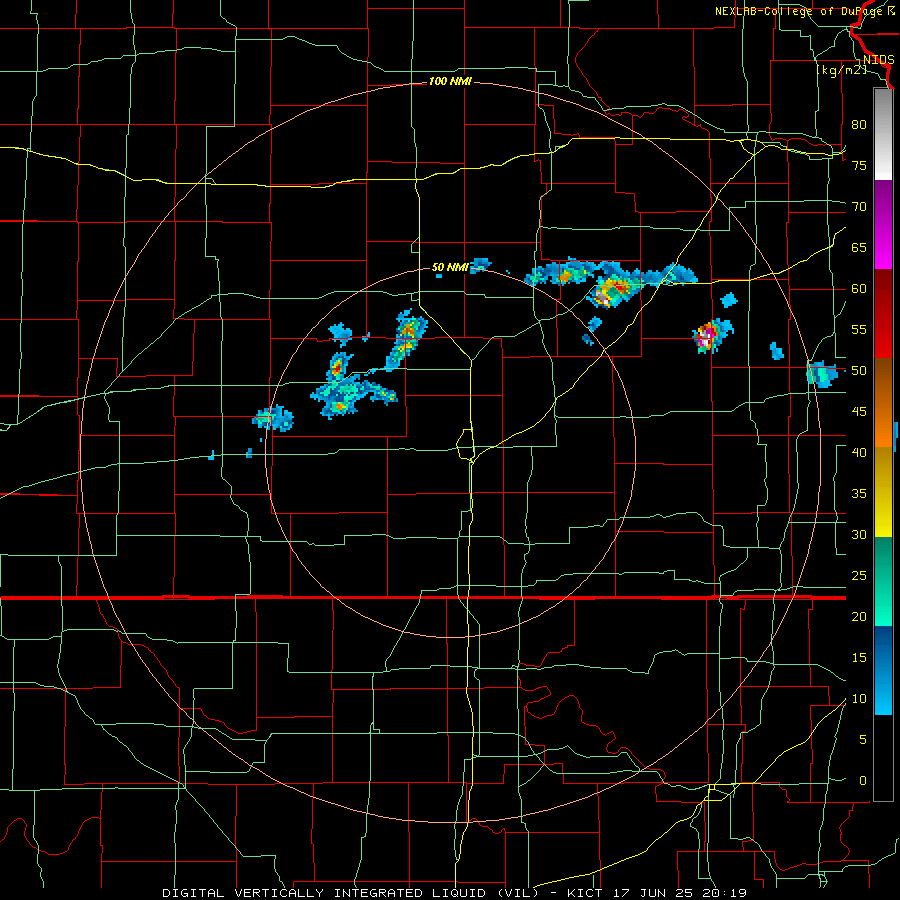Select the black legend segment between 0 and 5

pyautogui.click(x=883, y=758)
